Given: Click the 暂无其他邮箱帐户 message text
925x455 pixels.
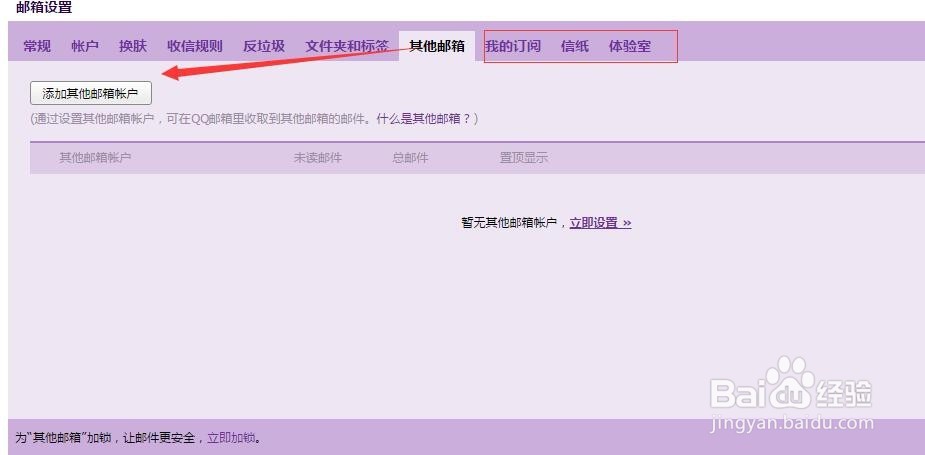Looking at the screenshot, I should click(509, 223).
